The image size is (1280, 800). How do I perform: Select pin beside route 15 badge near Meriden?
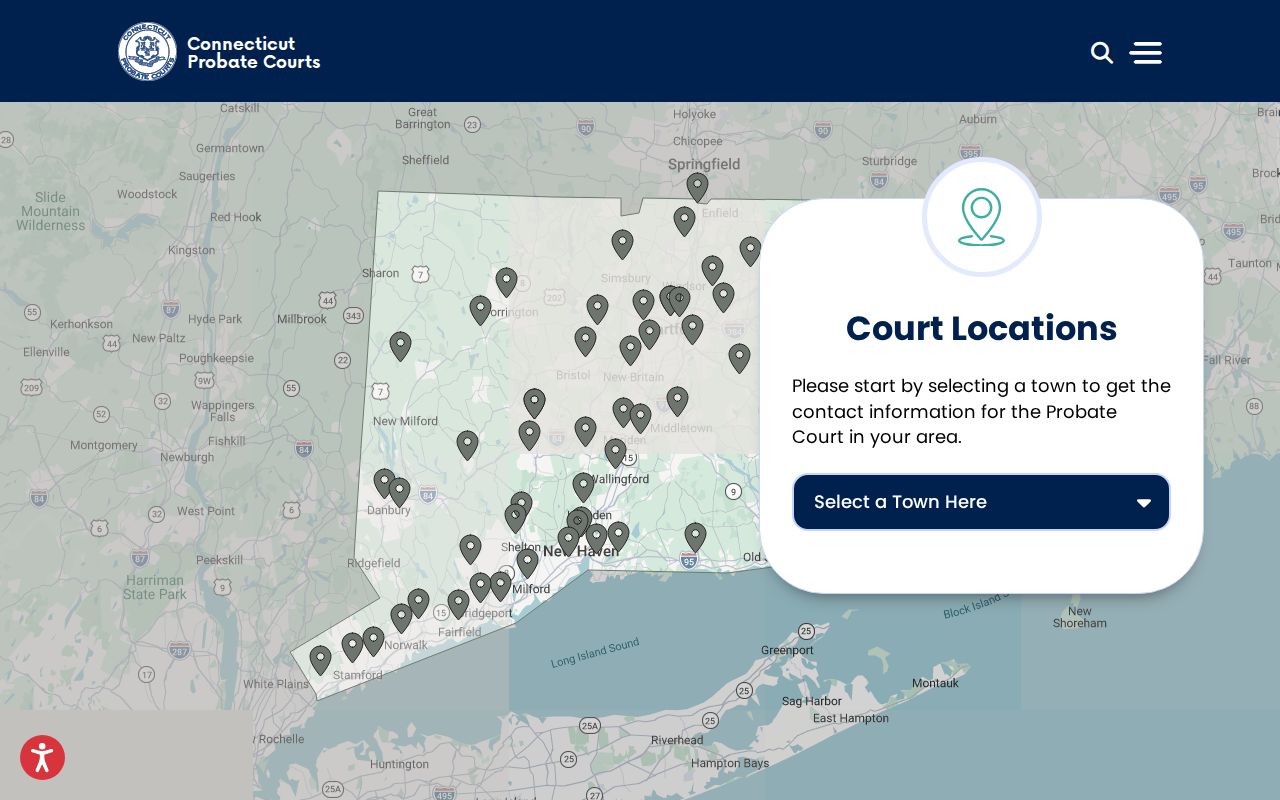[x=615, y=453]
